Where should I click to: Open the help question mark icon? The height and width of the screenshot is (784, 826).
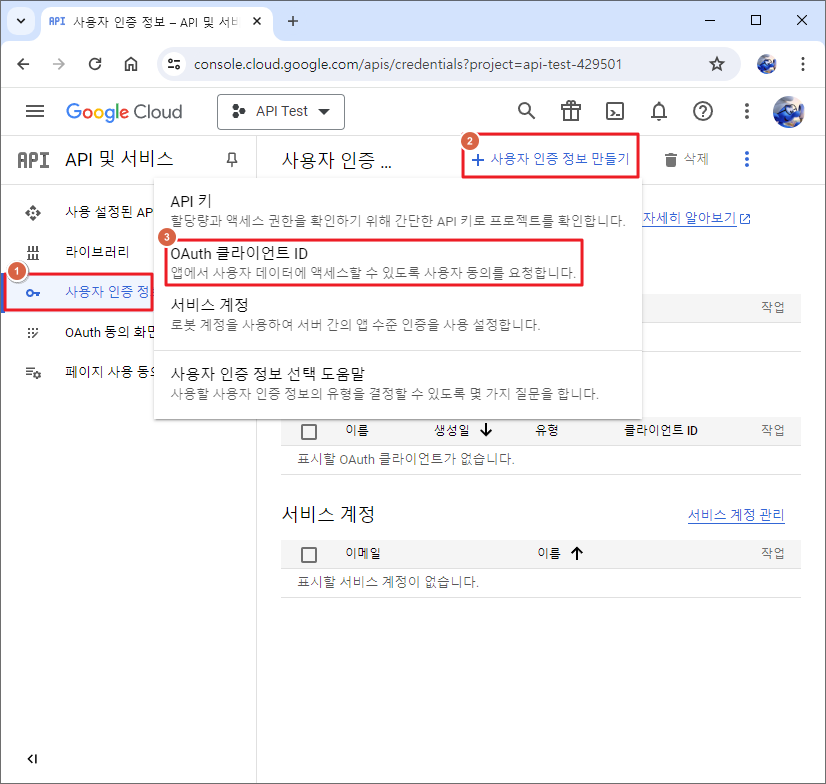pos(703,111)
